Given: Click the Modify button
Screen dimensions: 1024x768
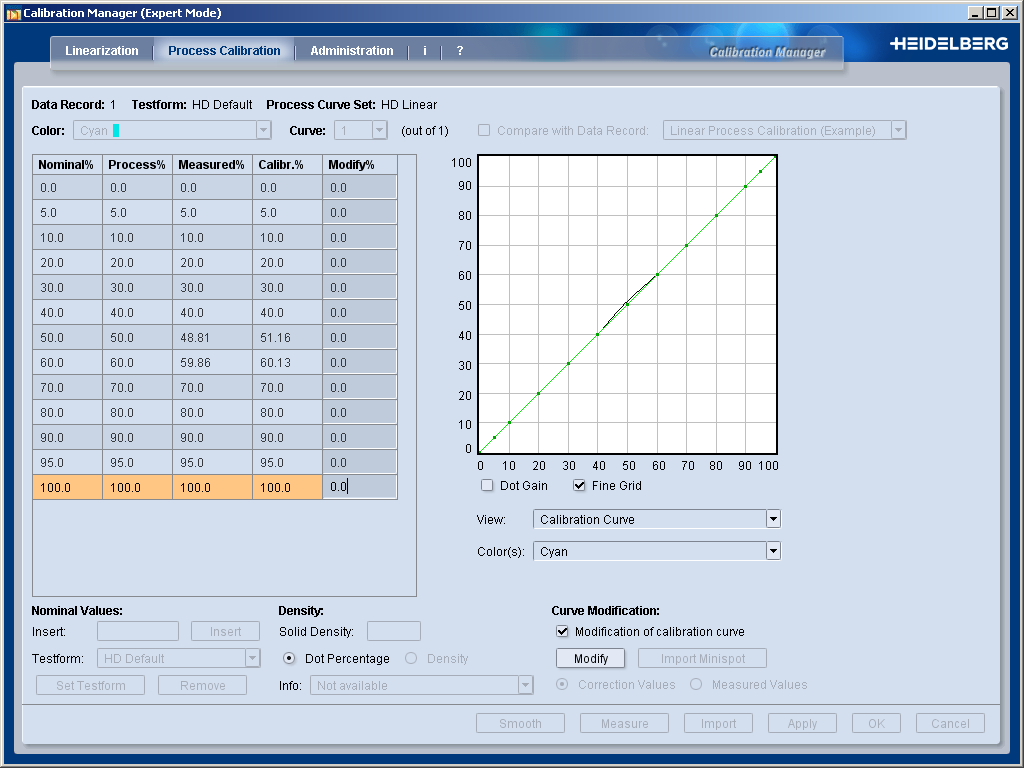Looking at the screenshot, I should [590, 658].
